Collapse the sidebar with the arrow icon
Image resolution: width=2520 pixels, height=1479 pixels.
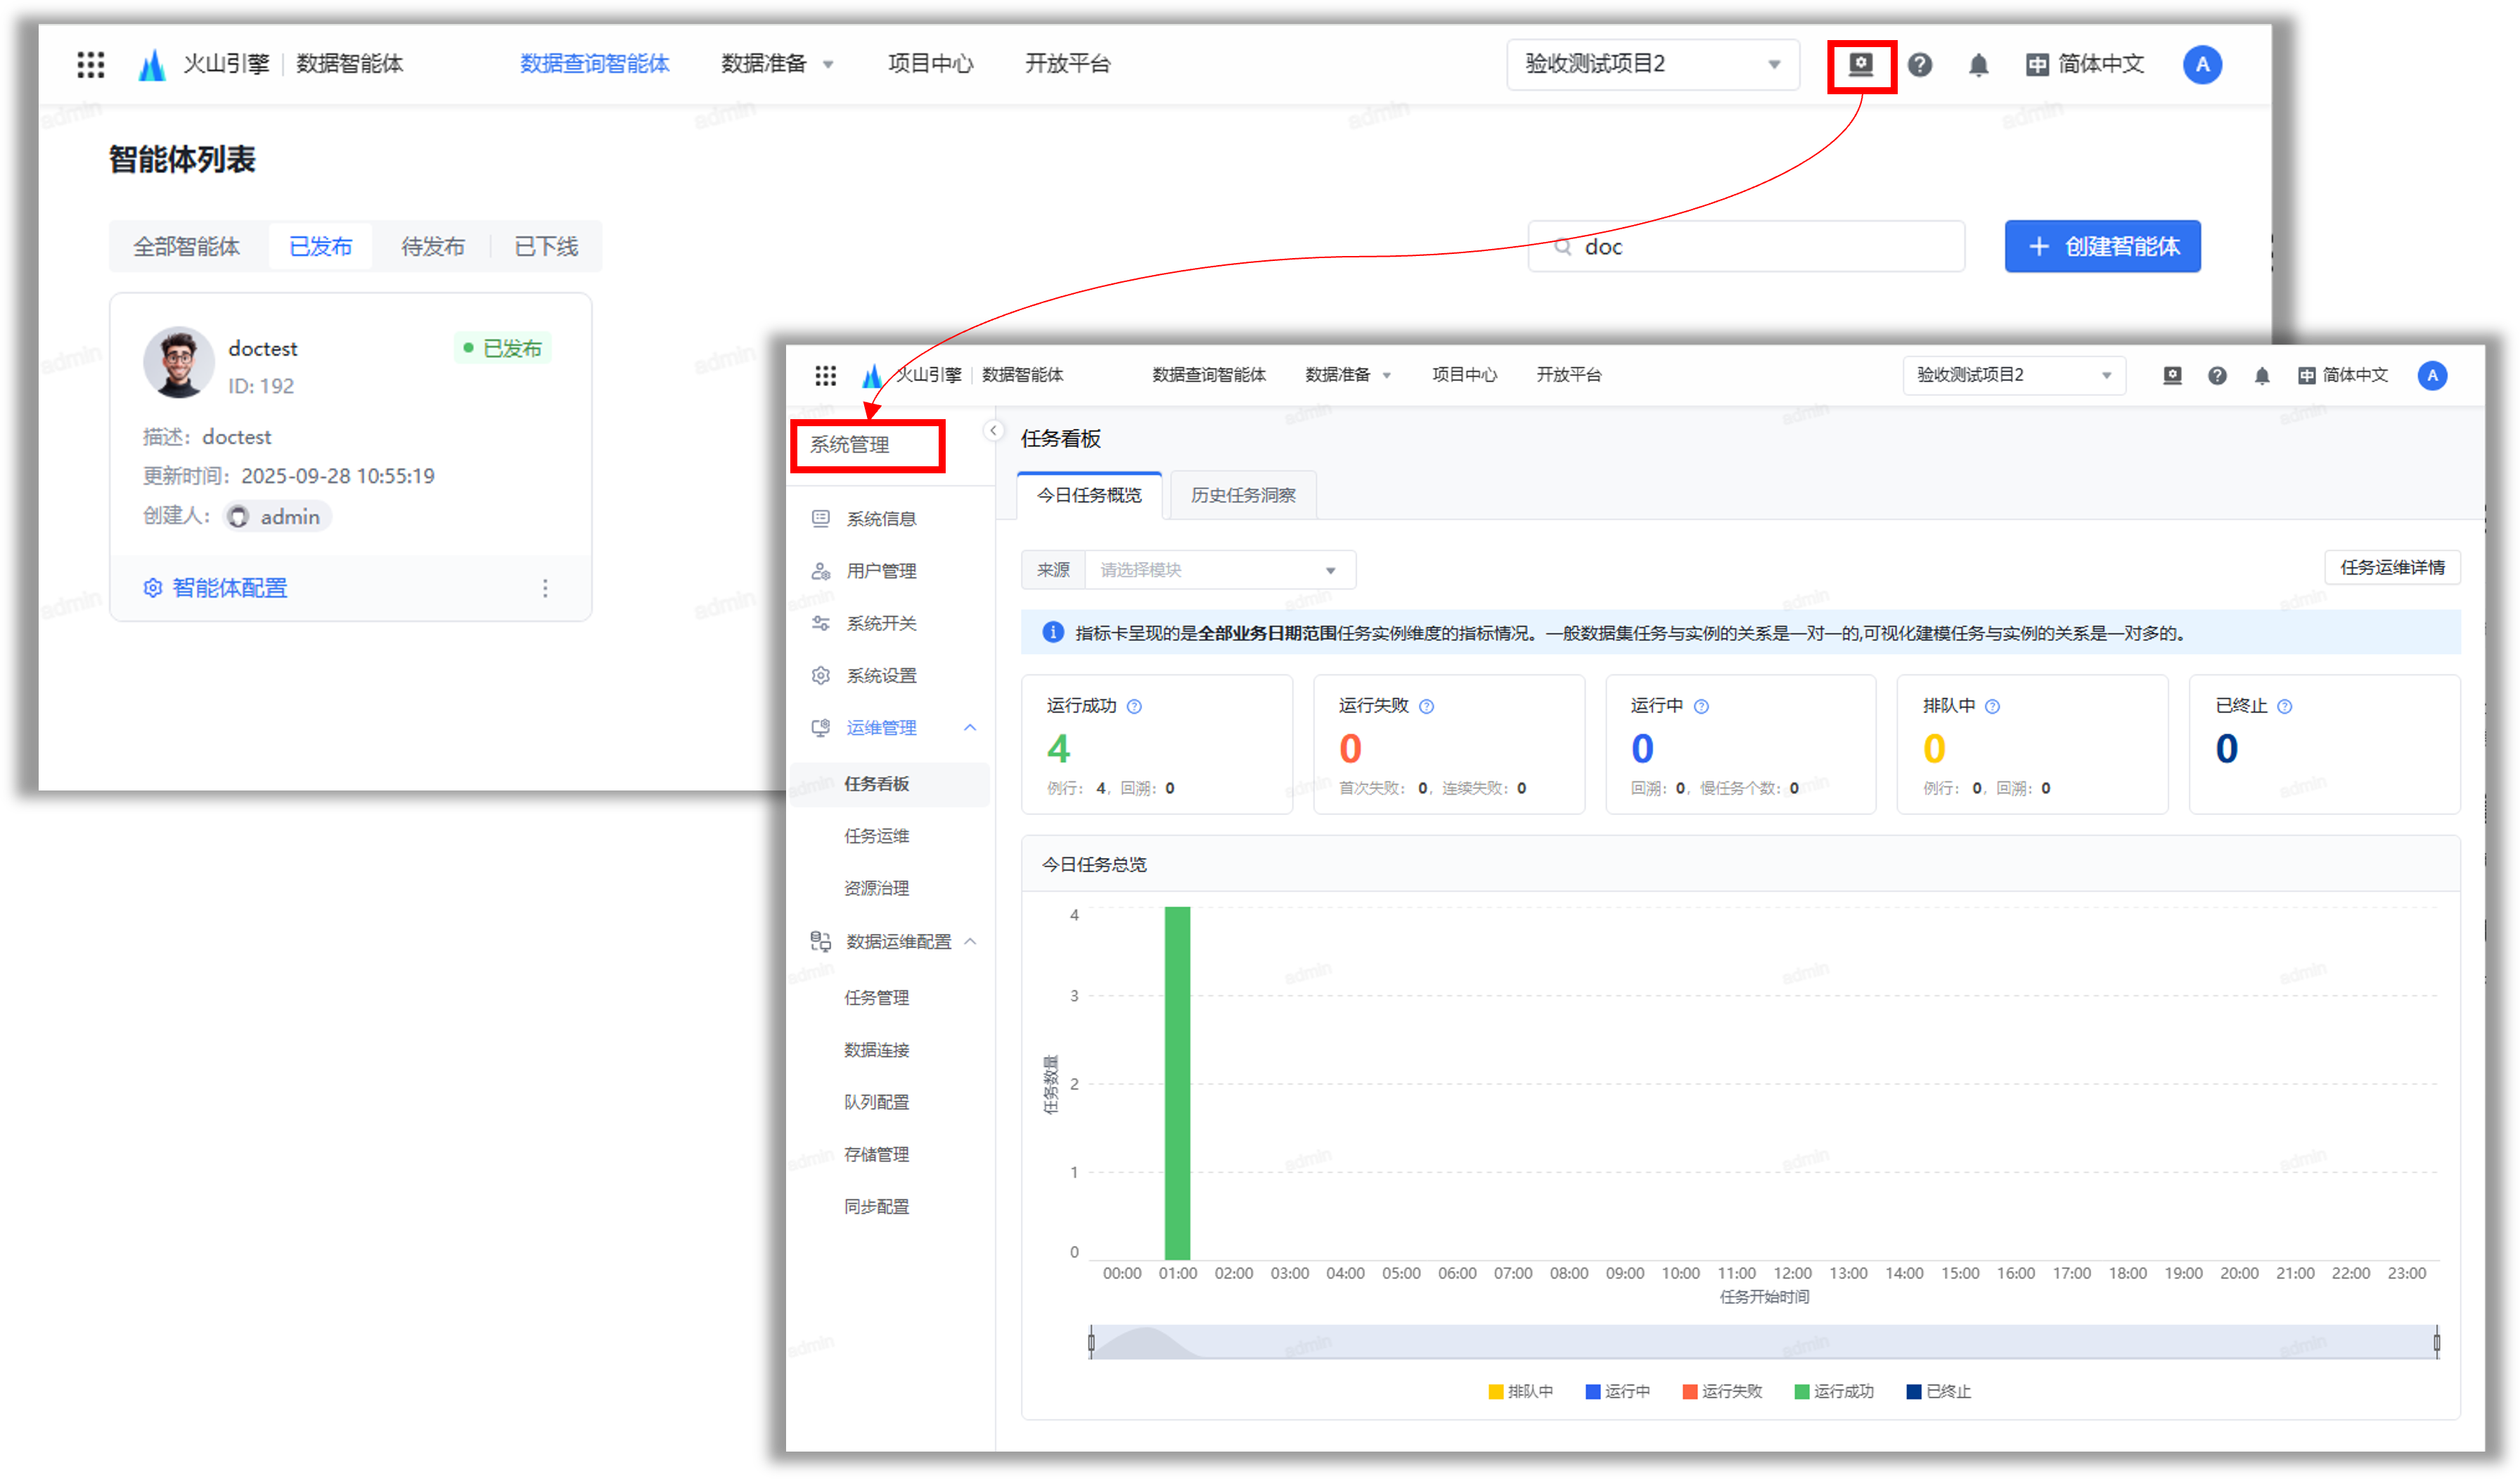pos(993,430)
